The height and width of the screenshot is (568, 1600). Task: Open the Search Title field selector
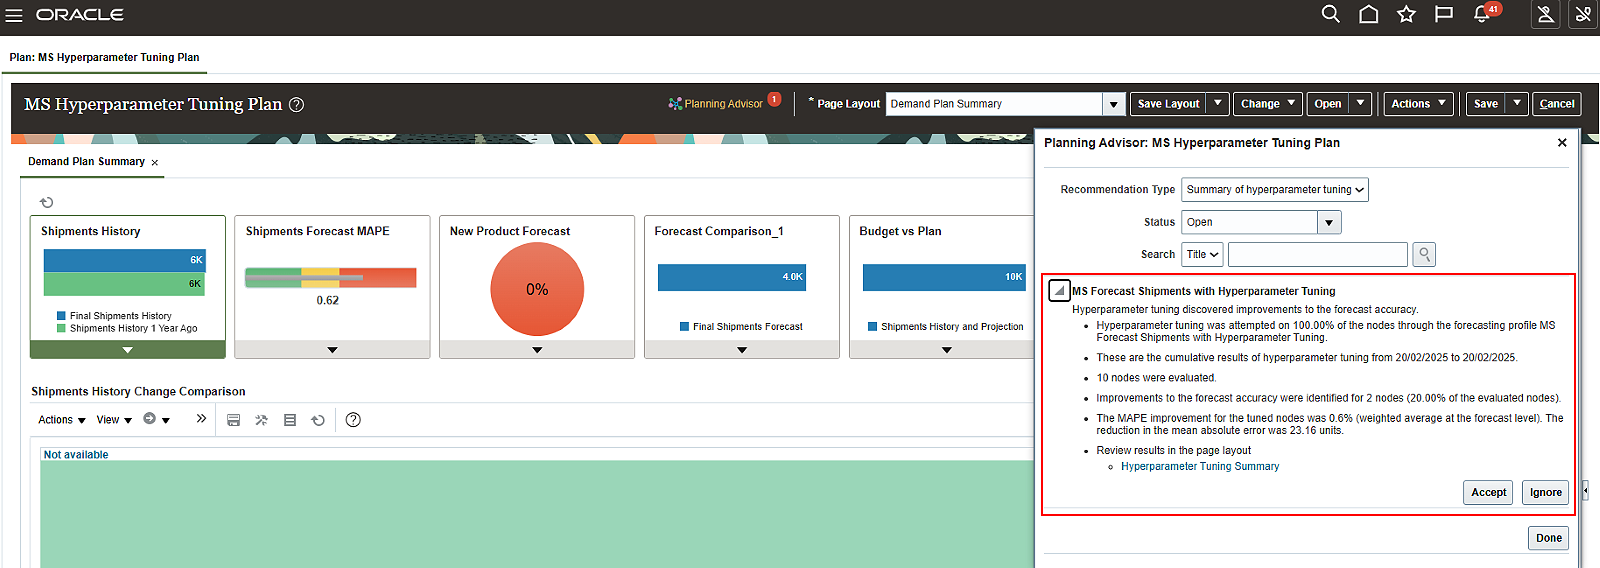point(1202,254)
